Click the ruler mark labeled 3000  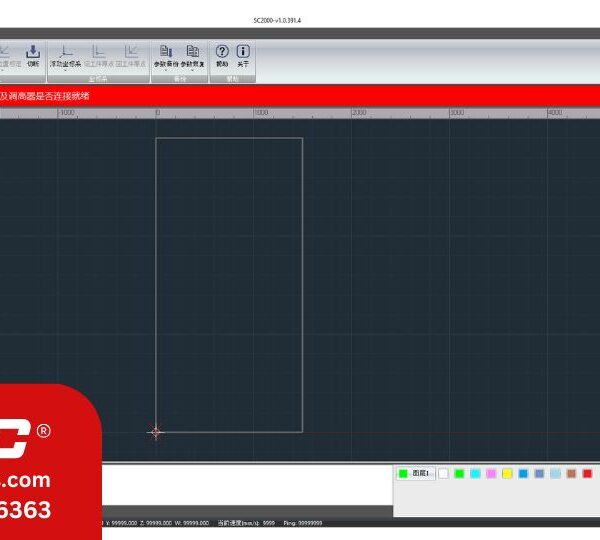click(457, 113)
